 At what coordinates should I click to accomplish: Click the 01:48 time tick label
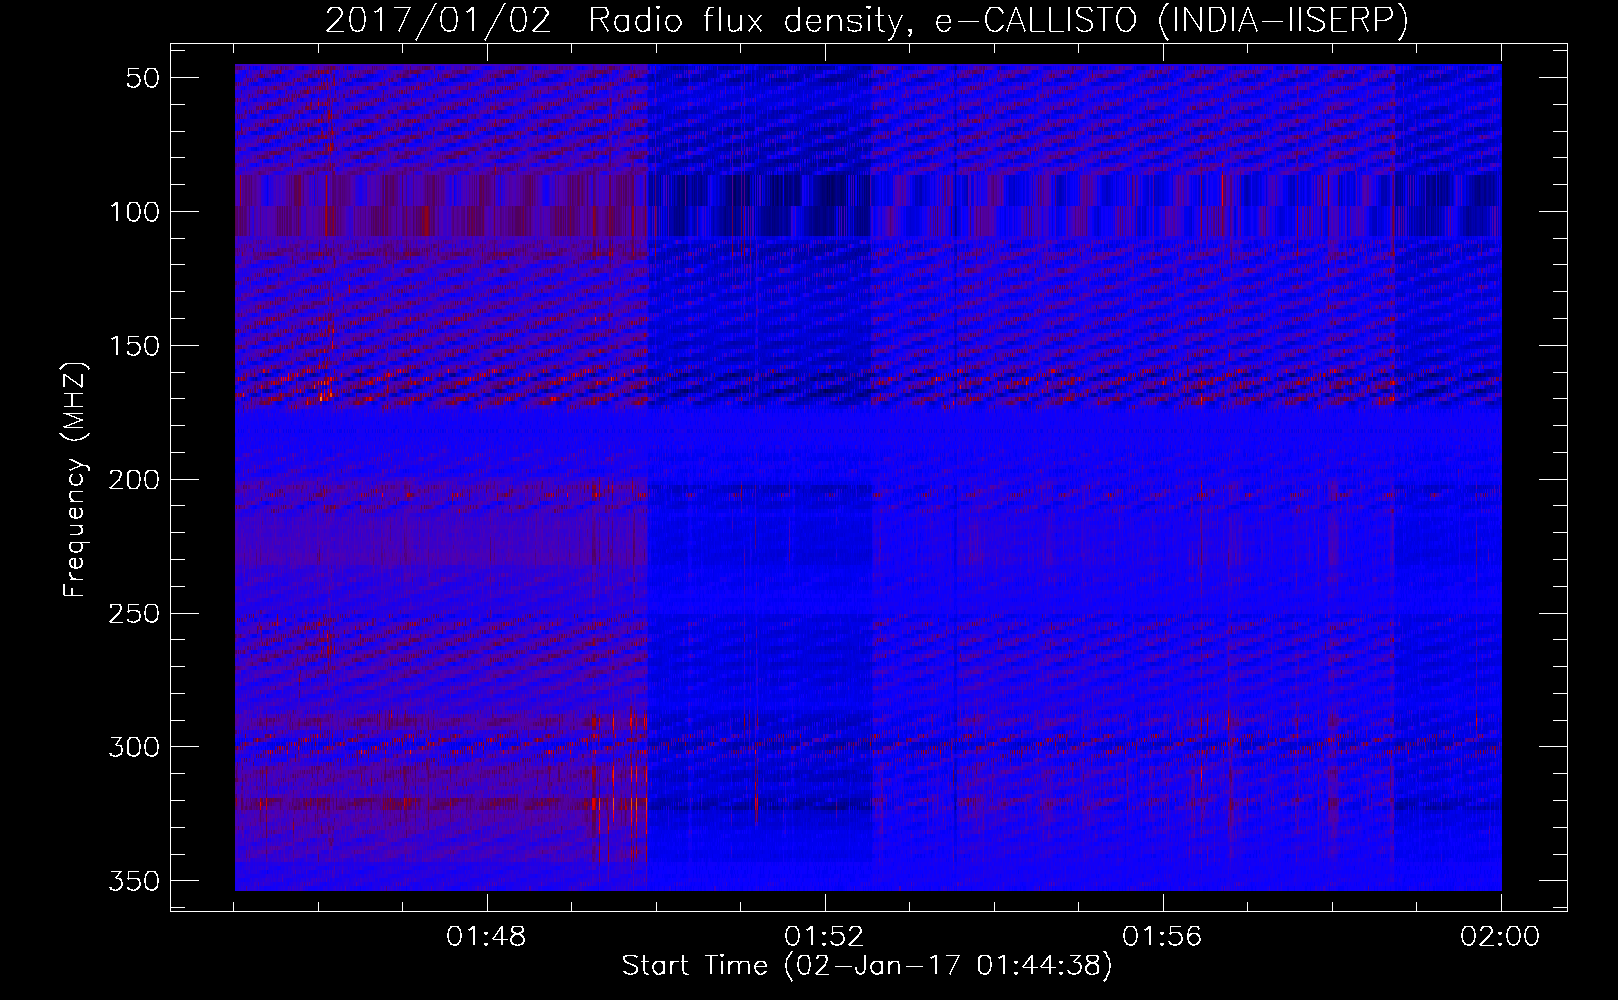tap(487, 937)
